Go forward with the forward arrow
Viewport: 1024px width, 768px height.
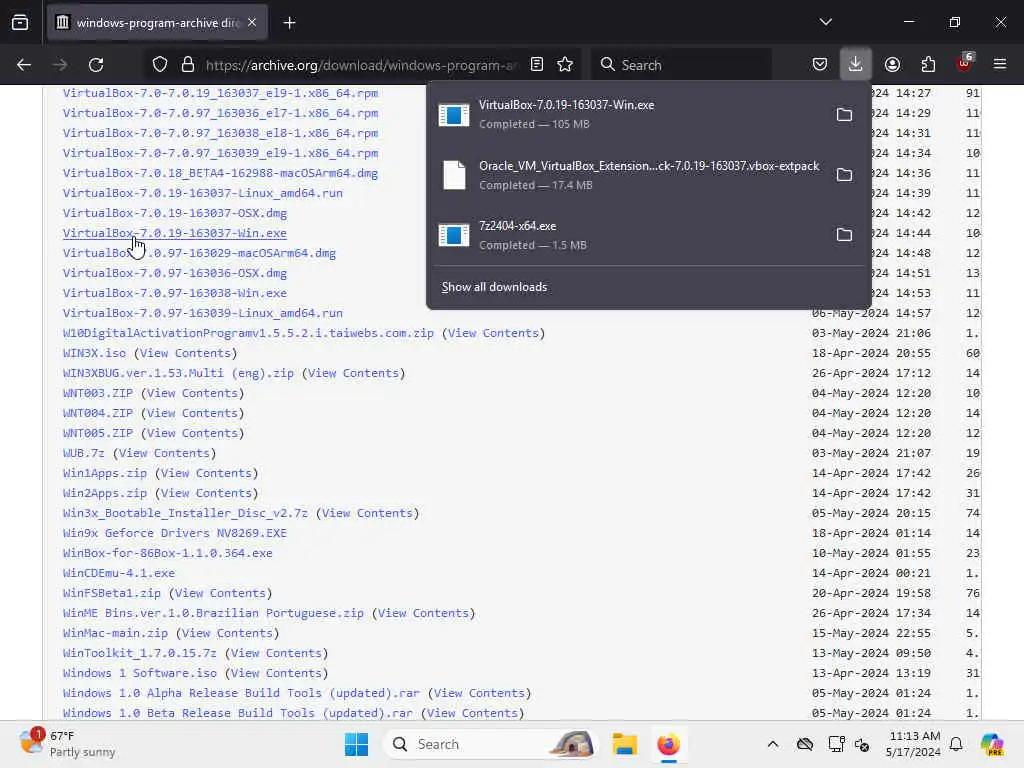point(60,65)
